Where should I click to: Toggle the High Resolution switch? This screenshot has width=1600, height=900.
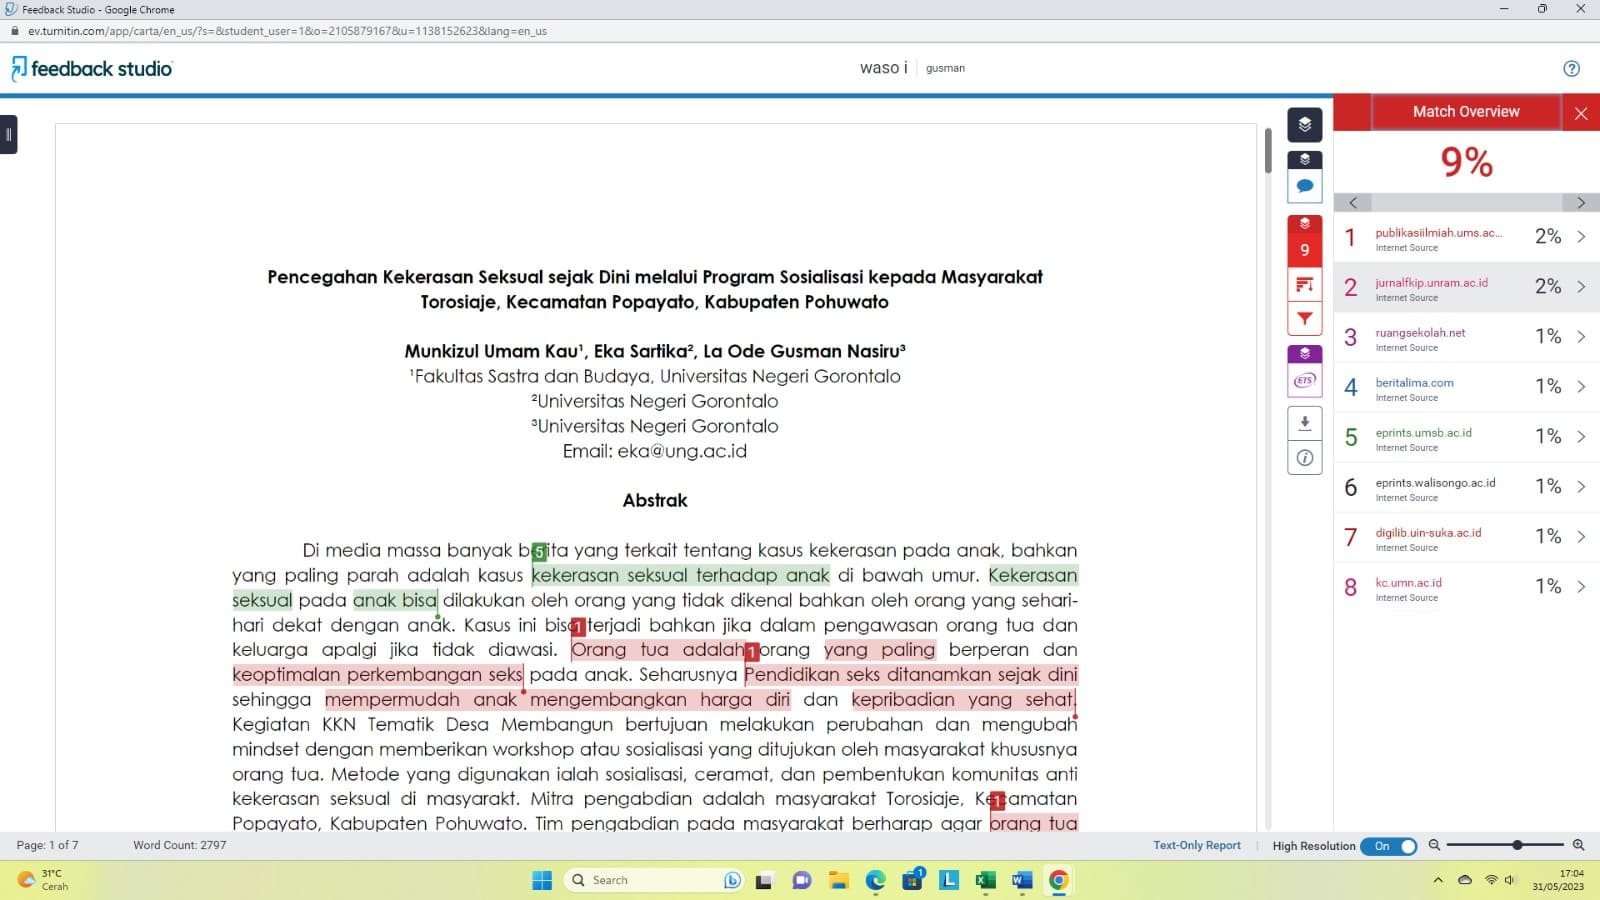pos(1388,846)
